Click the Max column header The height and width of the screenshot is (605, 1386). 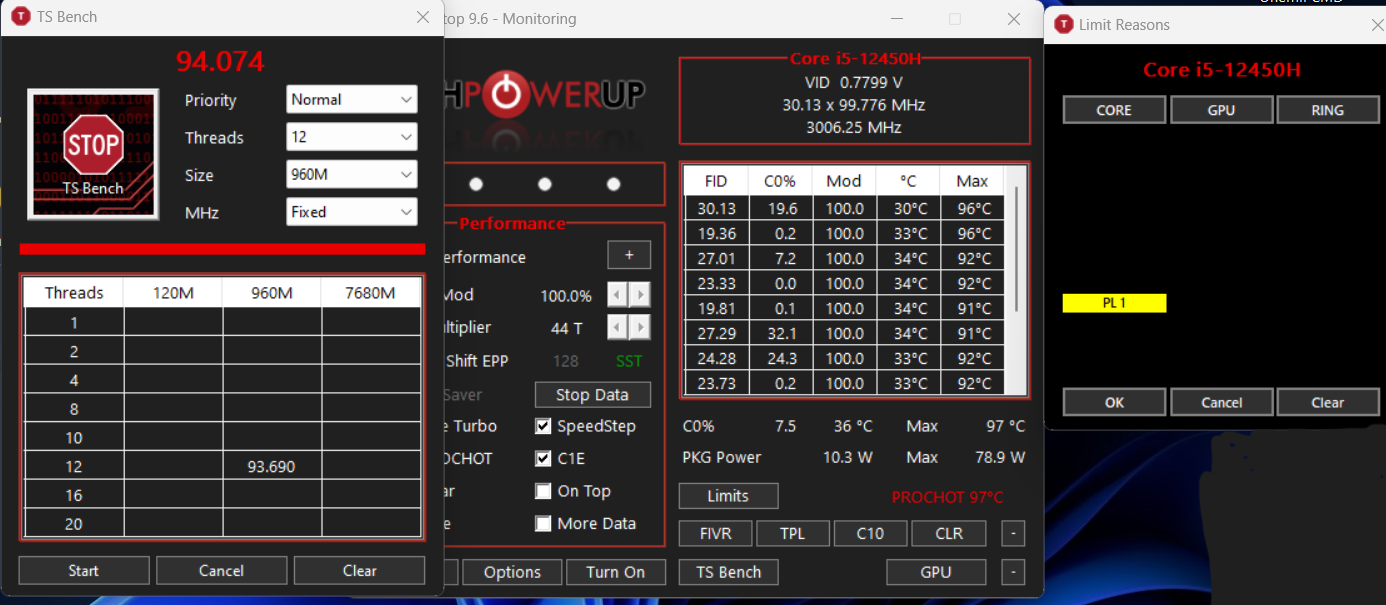click(x=972, y=181)
